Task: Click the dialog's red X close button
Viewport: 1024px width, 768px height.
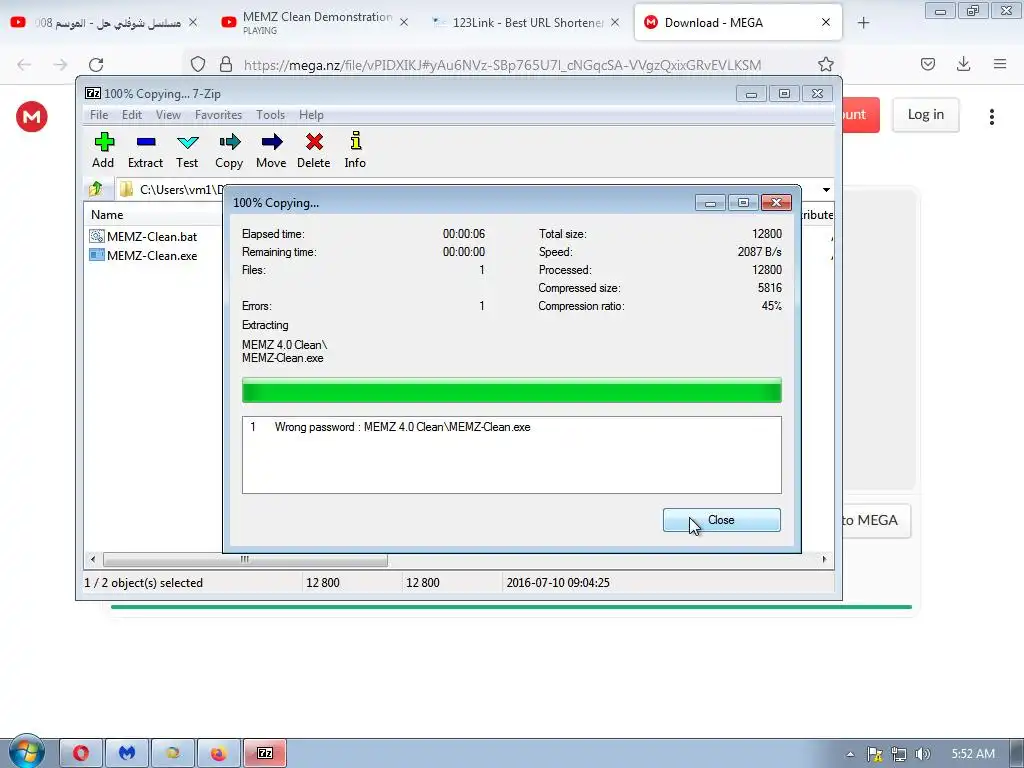Action: [x=776, y=202]
